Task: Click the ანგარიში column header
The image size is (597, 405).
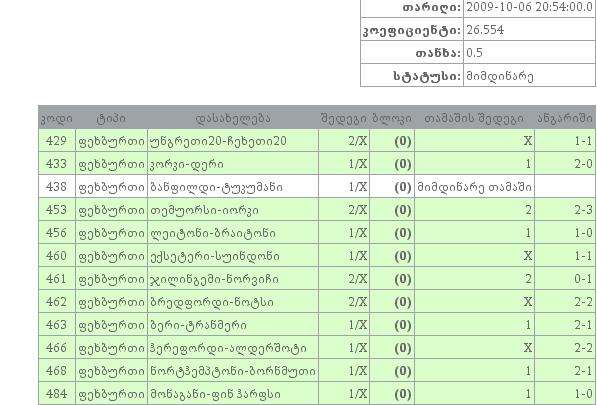Action: [565, 118]
